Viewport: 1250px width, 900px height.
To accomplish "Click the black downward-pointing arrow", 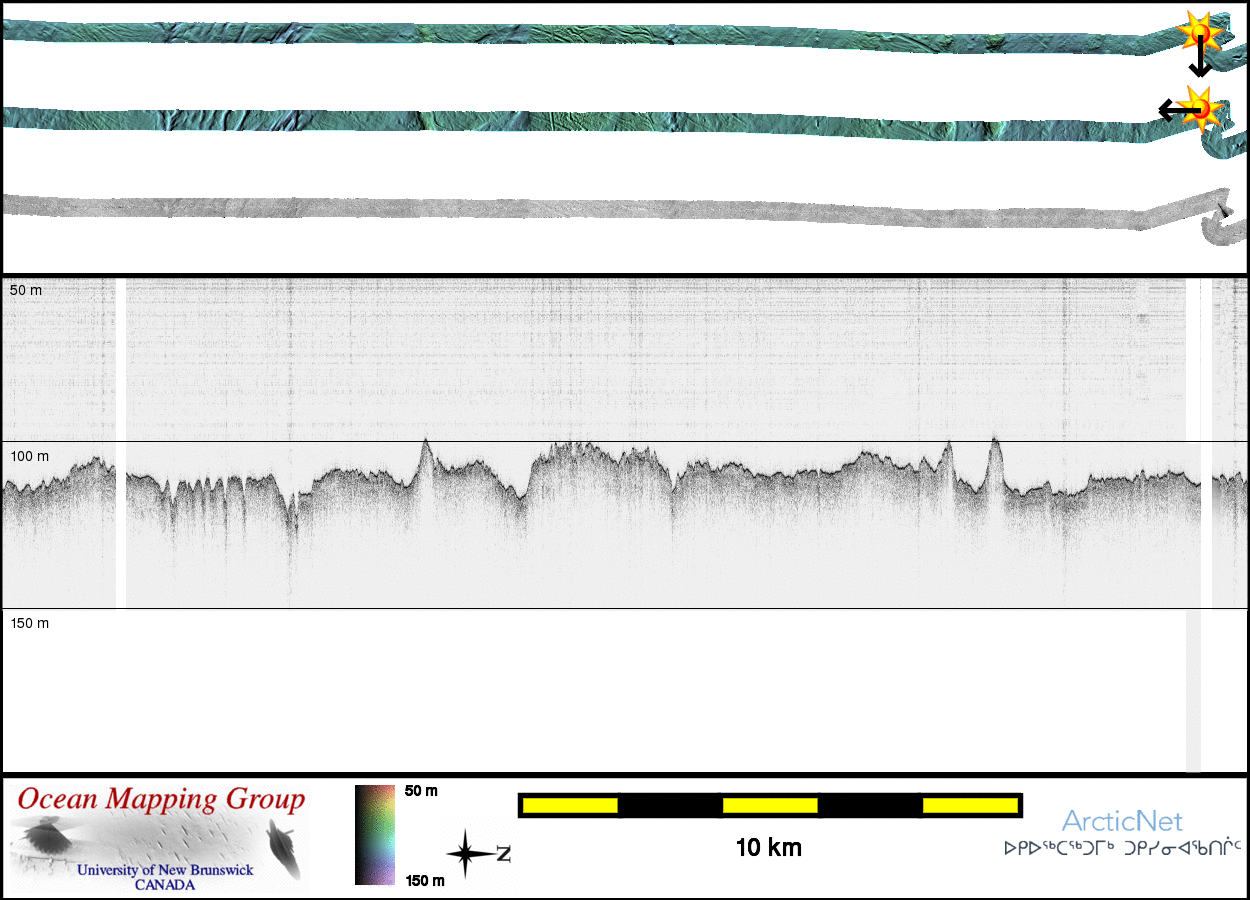I will (1200, 62).
